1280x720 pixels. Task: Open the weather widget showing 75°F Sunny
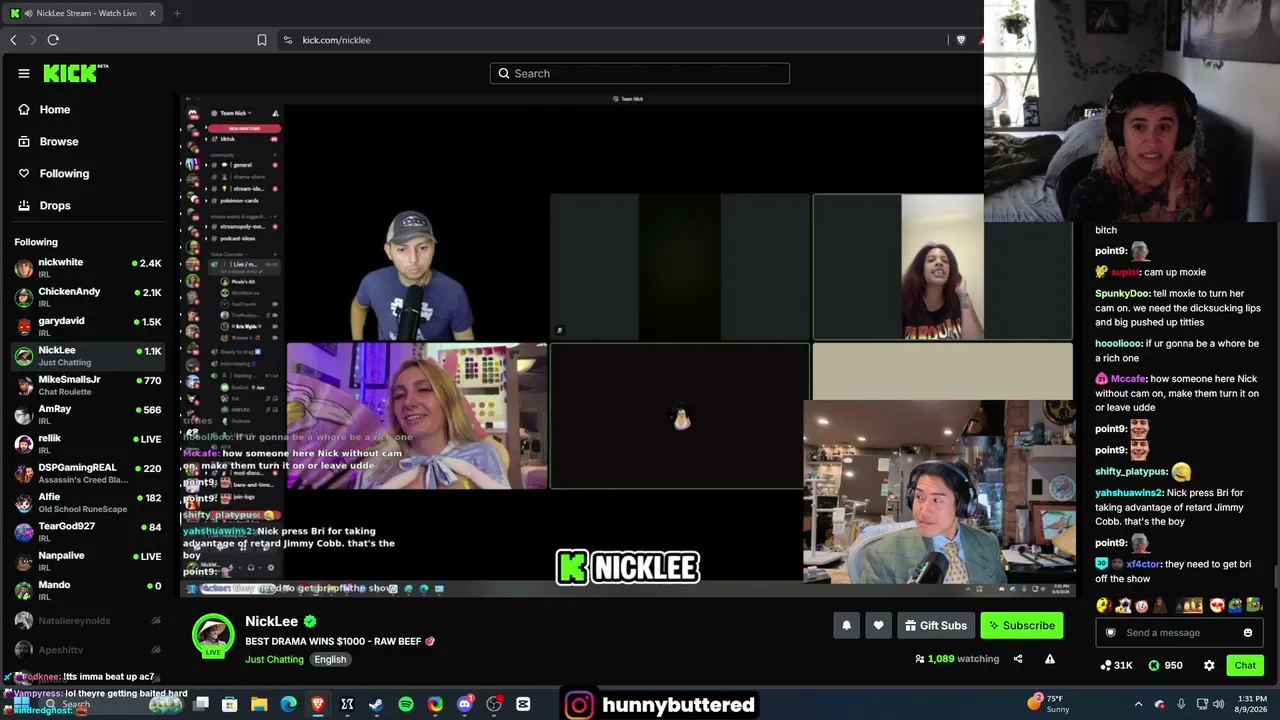tap(1048, 704)
